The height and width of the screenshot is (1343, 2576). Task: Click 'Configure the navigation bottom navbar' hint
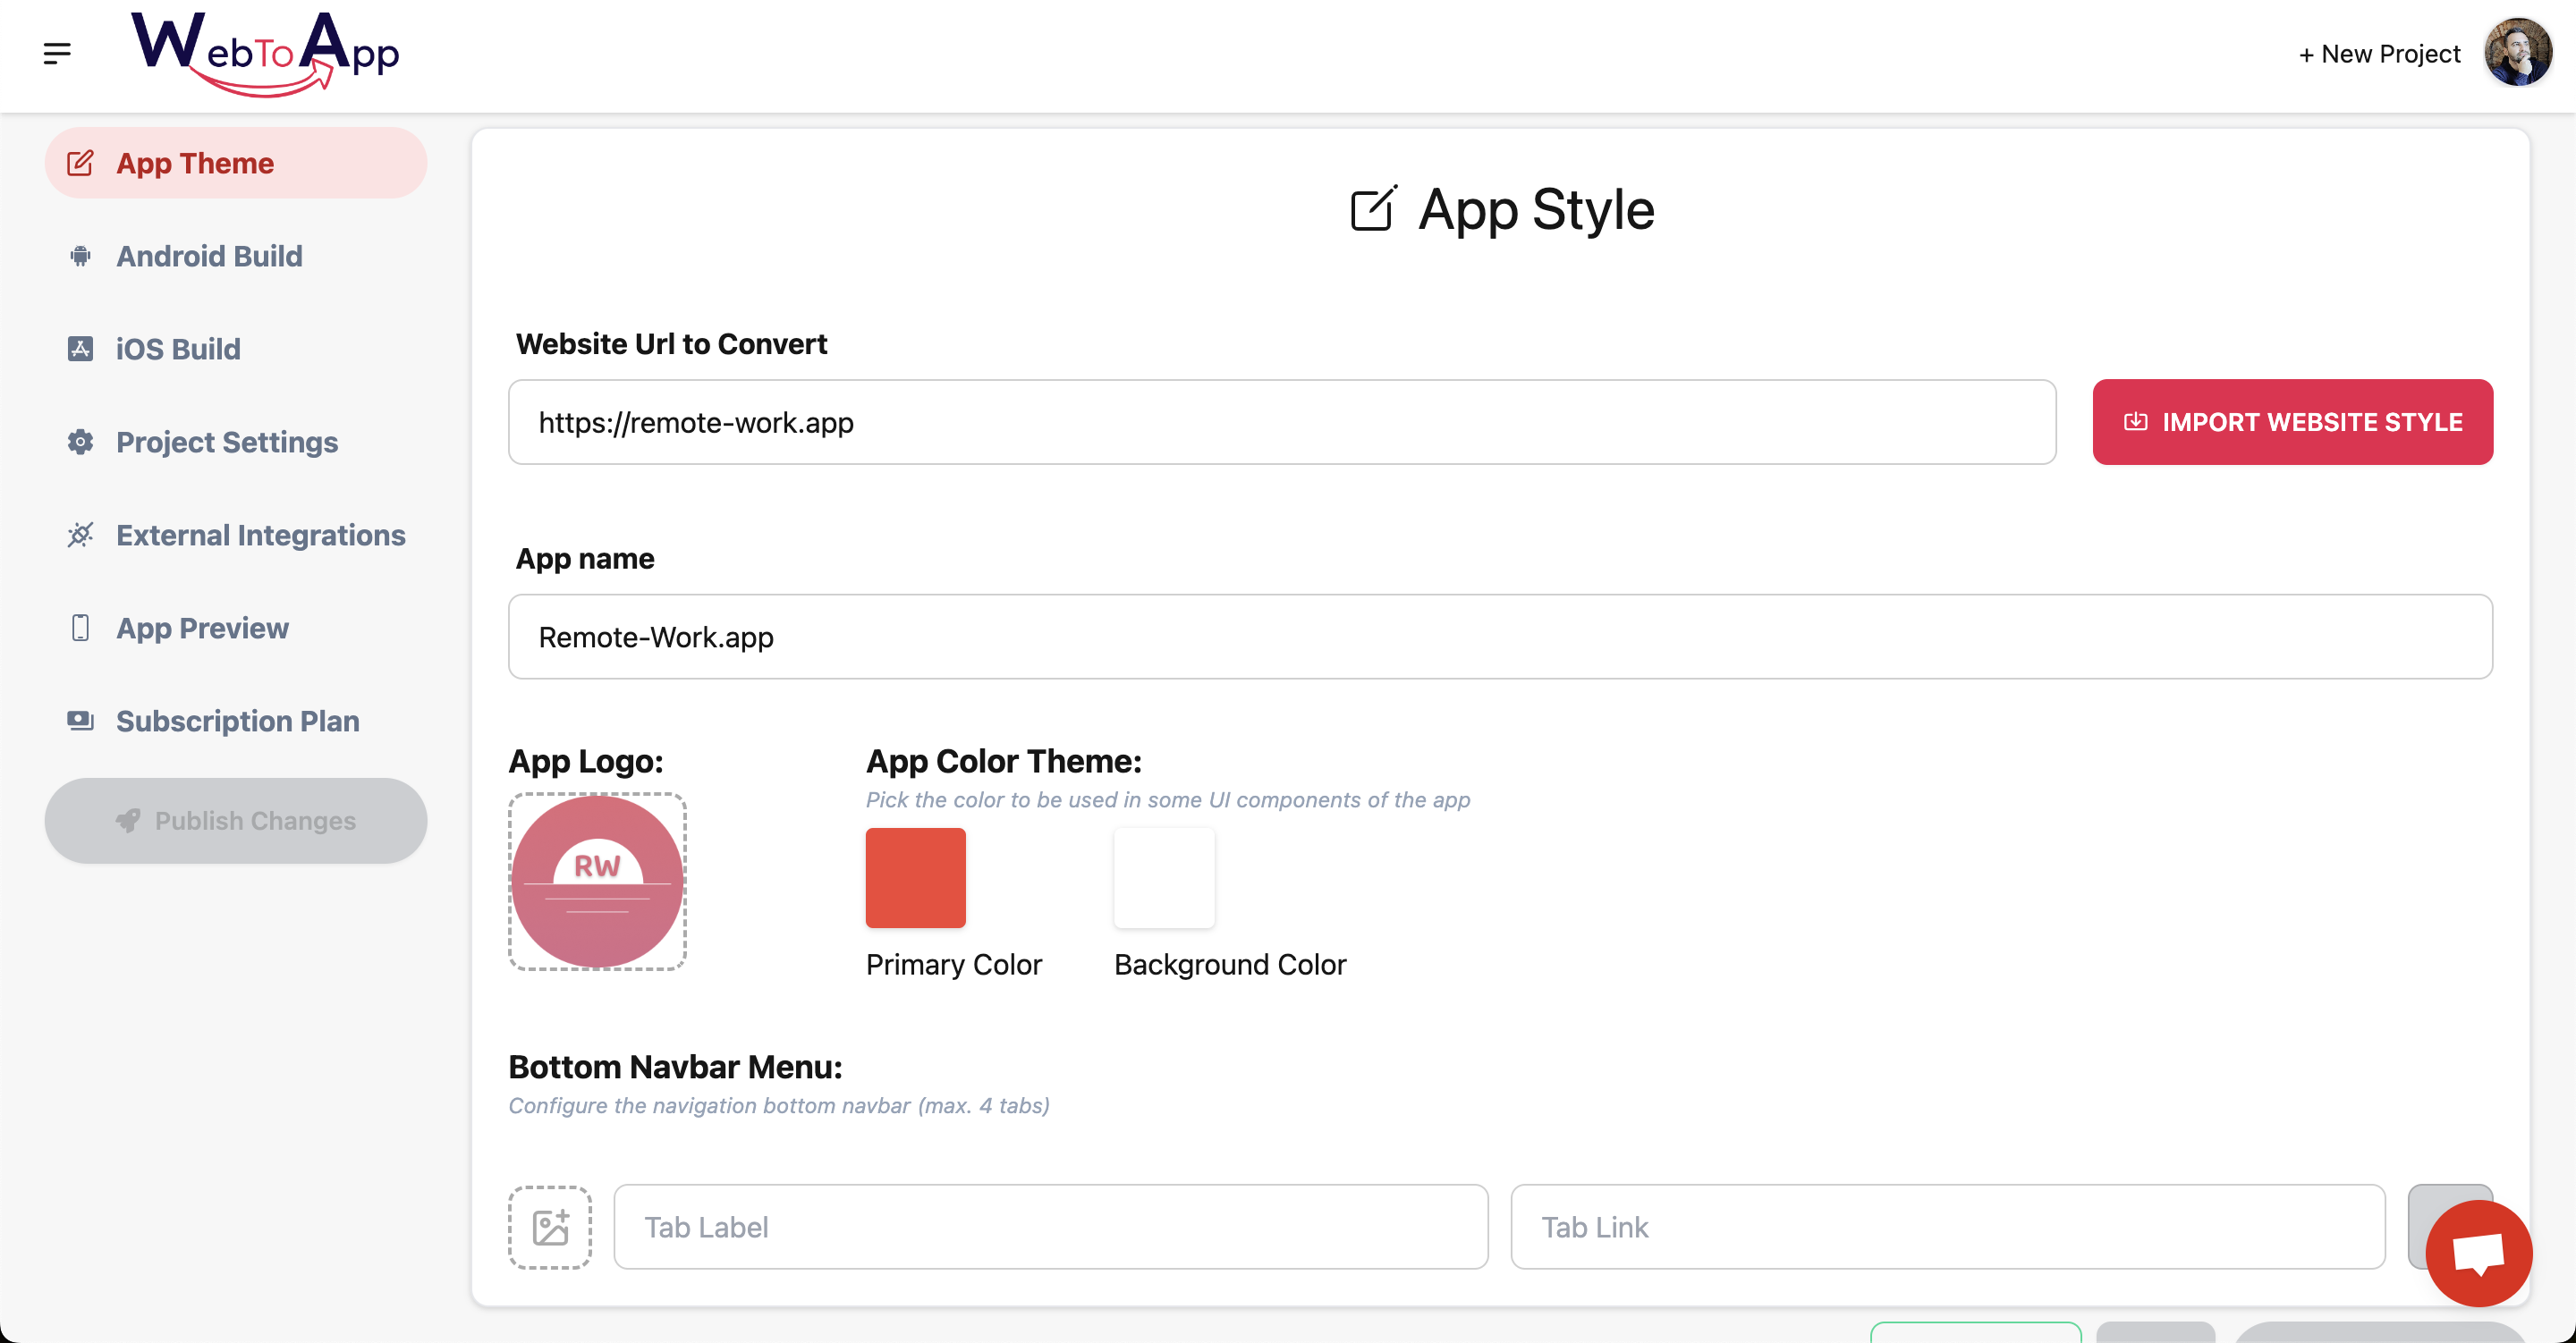tap(779, 1106)
